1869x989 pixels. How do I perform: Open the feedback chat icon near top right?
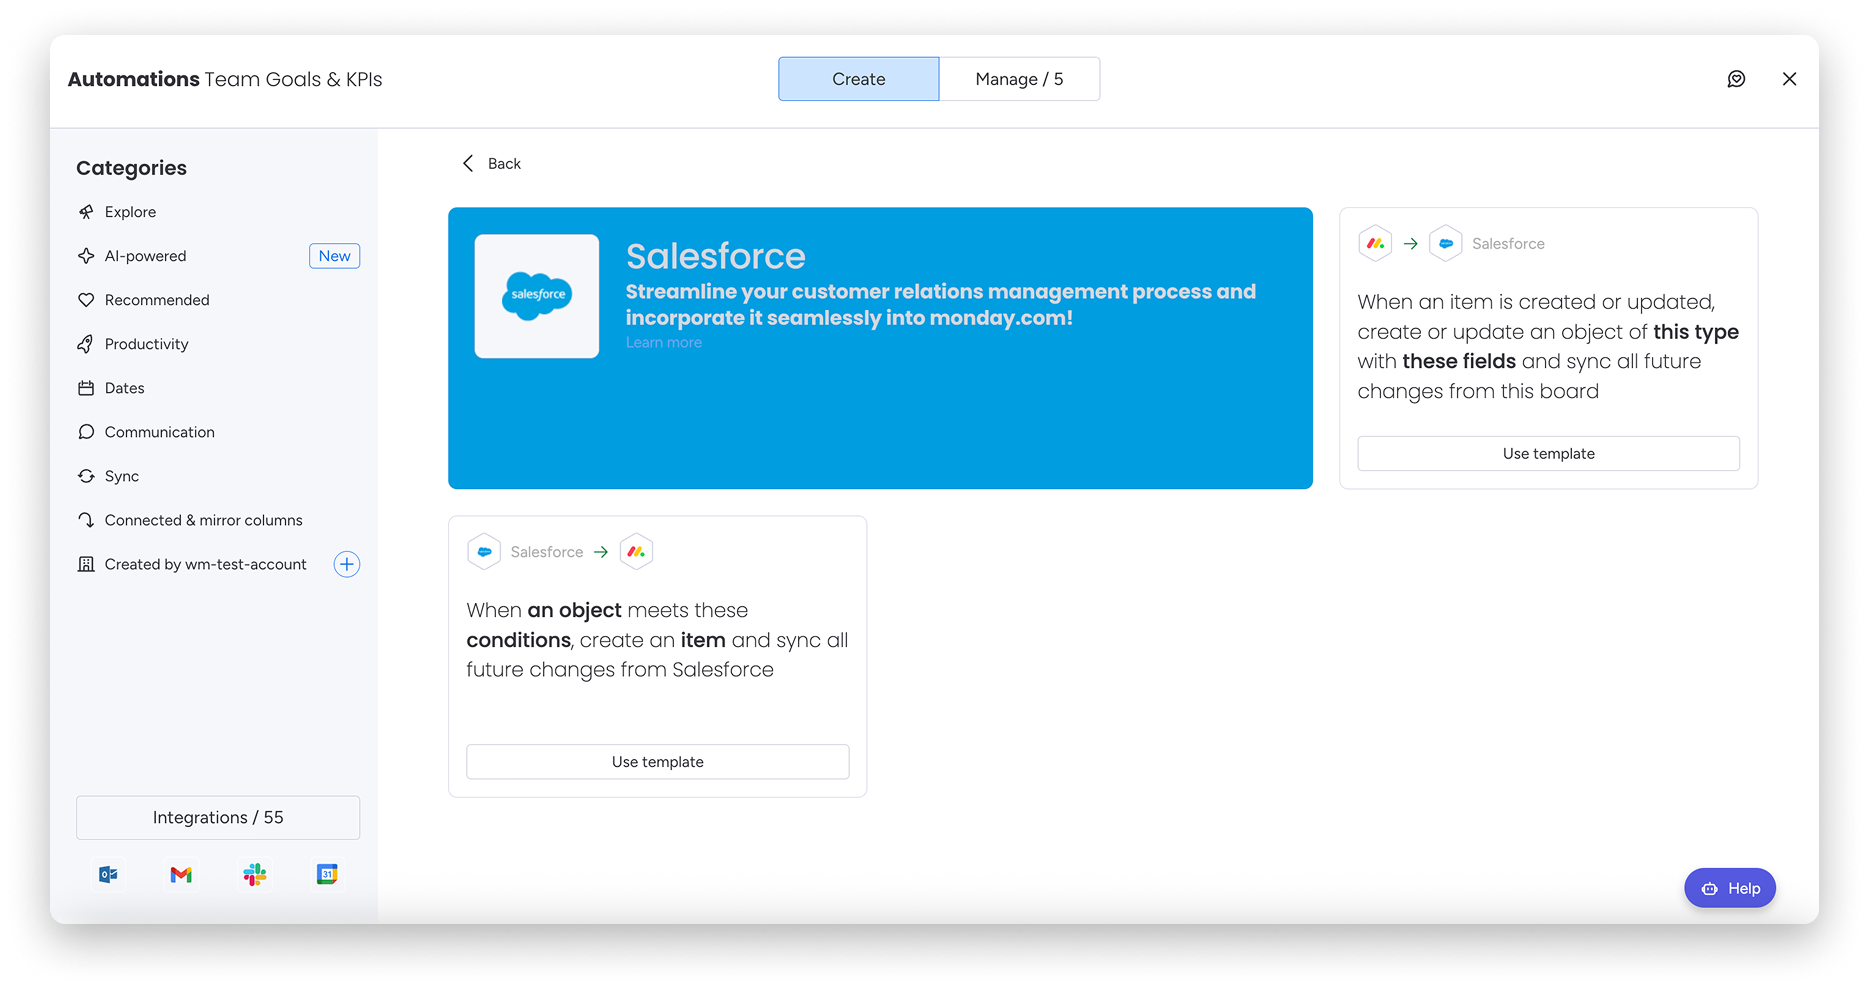(x=1737, y=79)
